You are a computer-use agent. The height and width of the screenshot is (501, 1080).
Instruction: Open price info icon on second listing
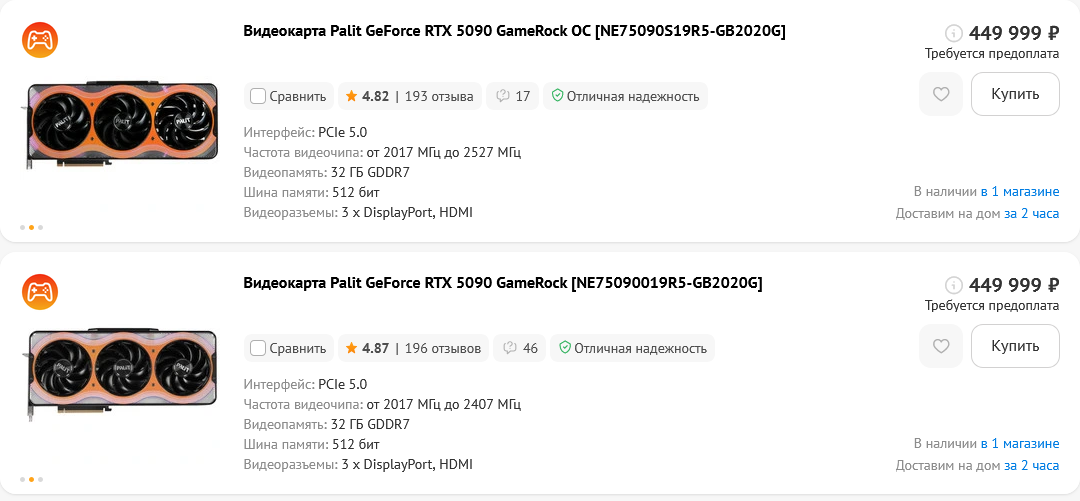tap(953, 285)
